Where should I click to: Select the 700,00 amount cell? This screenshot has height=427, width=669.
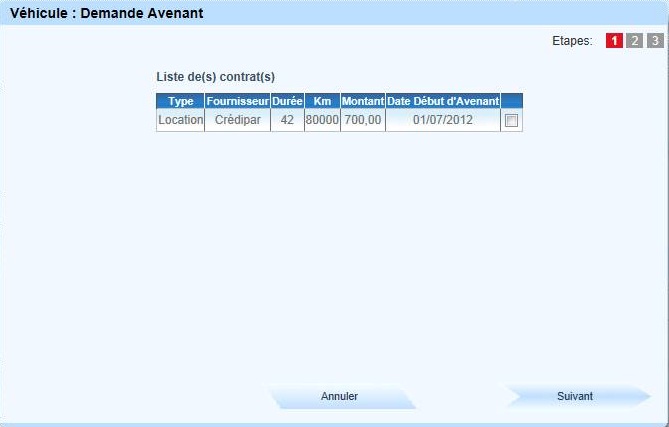click(x=362, y=120)
